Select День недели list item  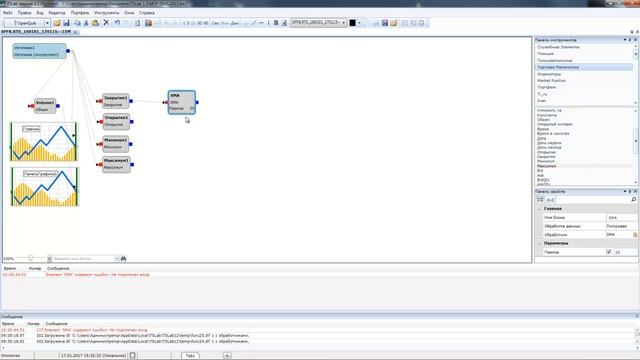549,143
